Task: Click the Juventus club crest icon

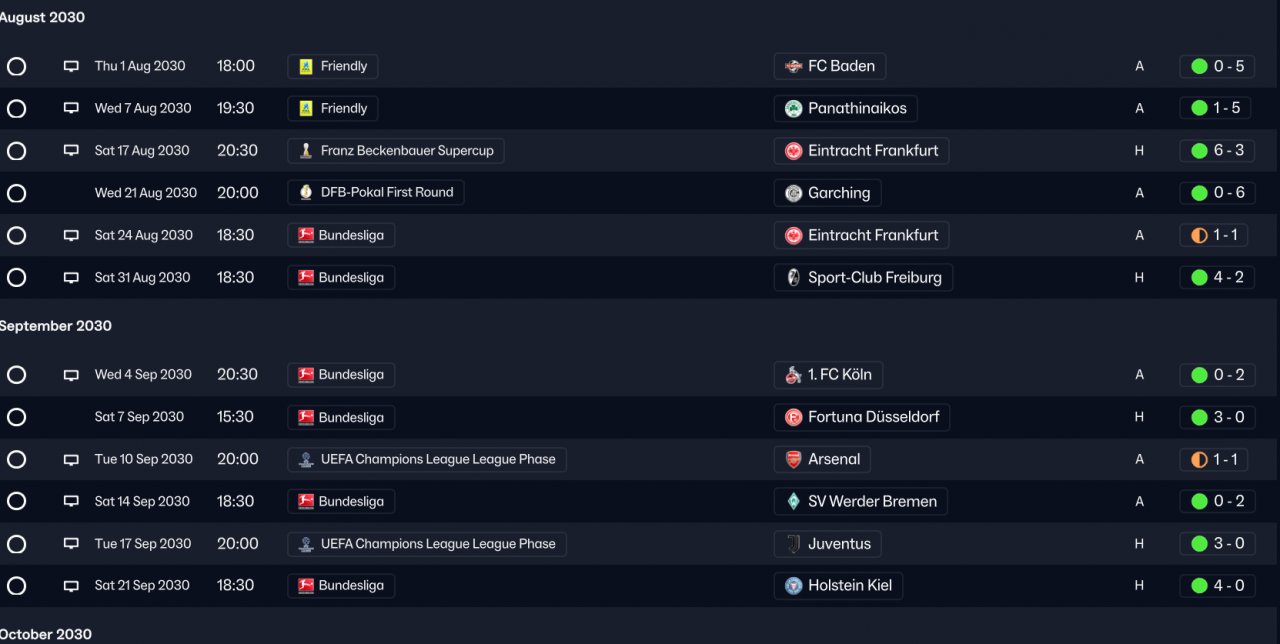Action: pos(793,544)
